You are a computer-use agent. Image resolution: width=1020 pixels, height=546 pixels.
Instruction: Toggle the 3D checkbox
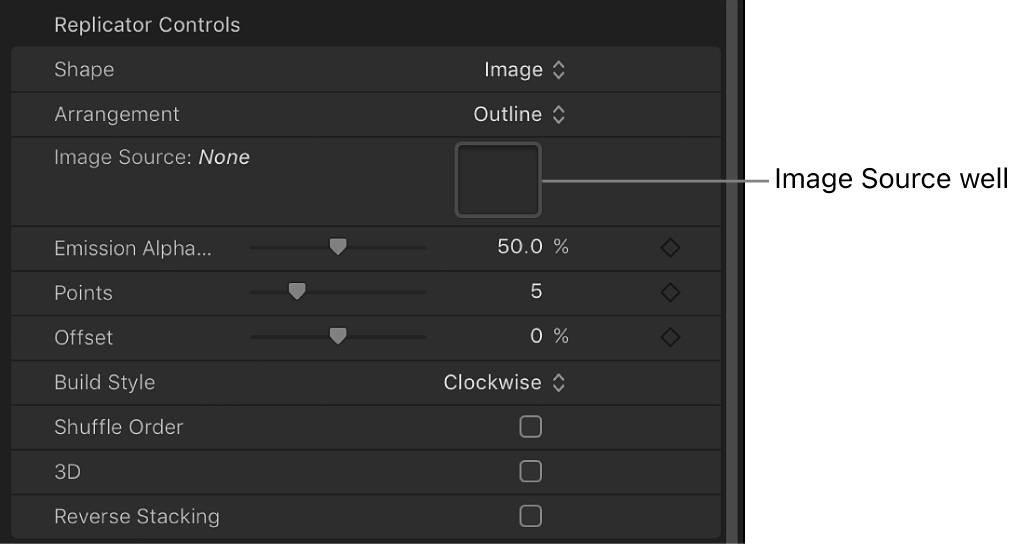click(x=531, y=471)
